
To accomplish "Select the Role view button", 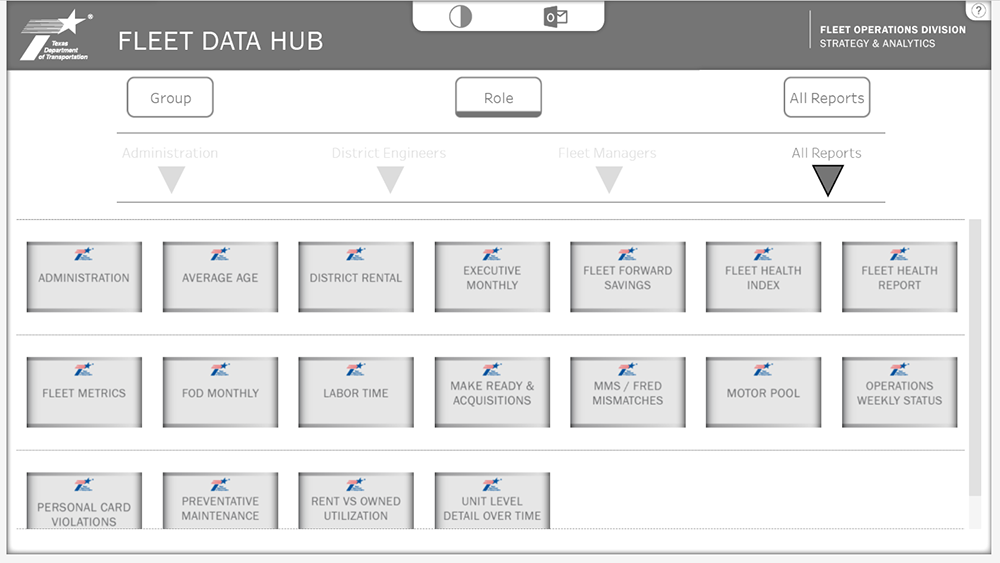I will tap(498, 98).
